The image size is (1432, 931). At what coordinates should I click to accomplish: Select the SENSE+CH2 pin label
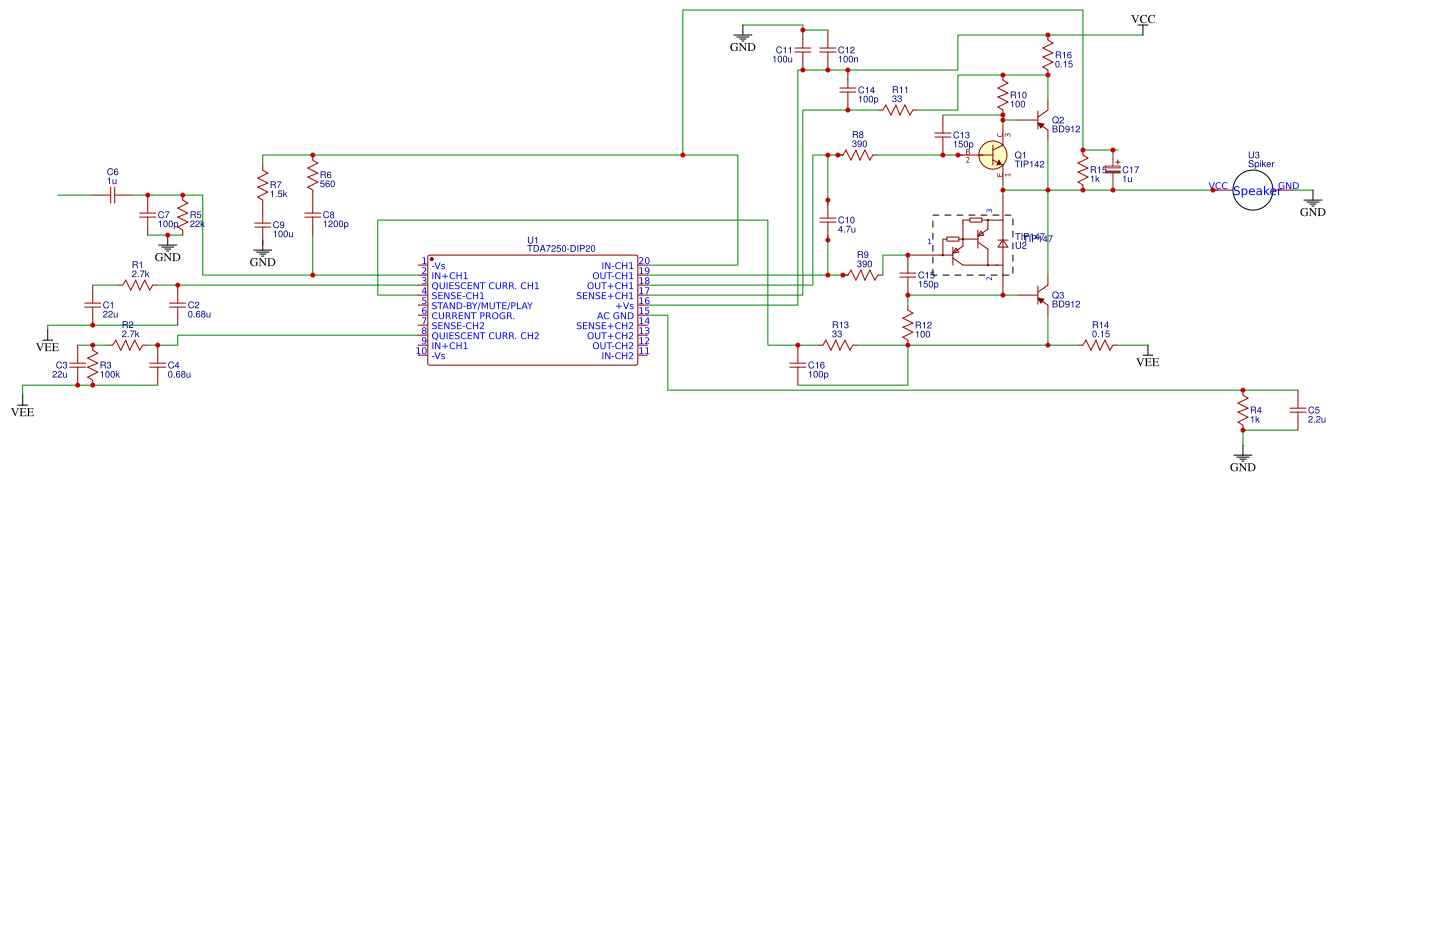[x=605, y=326]
